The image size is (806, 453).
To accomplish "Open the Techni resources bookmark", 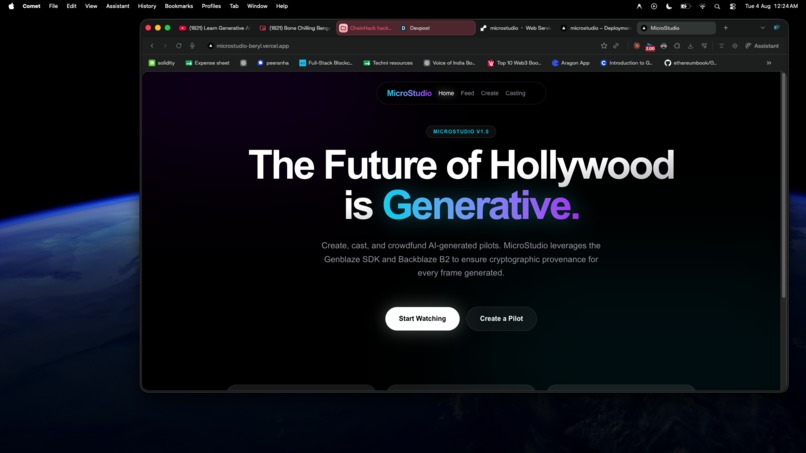I will tap(388, 63).
